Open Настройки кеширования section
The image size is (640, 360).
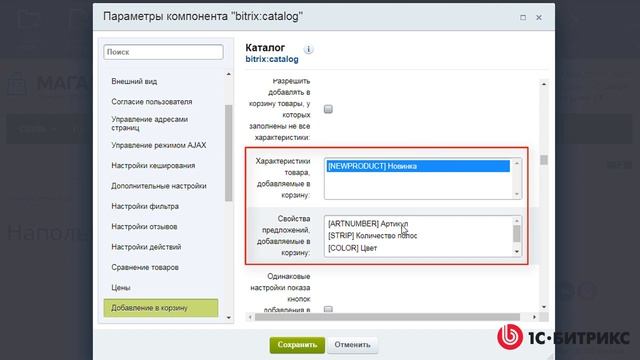point(153,165)
